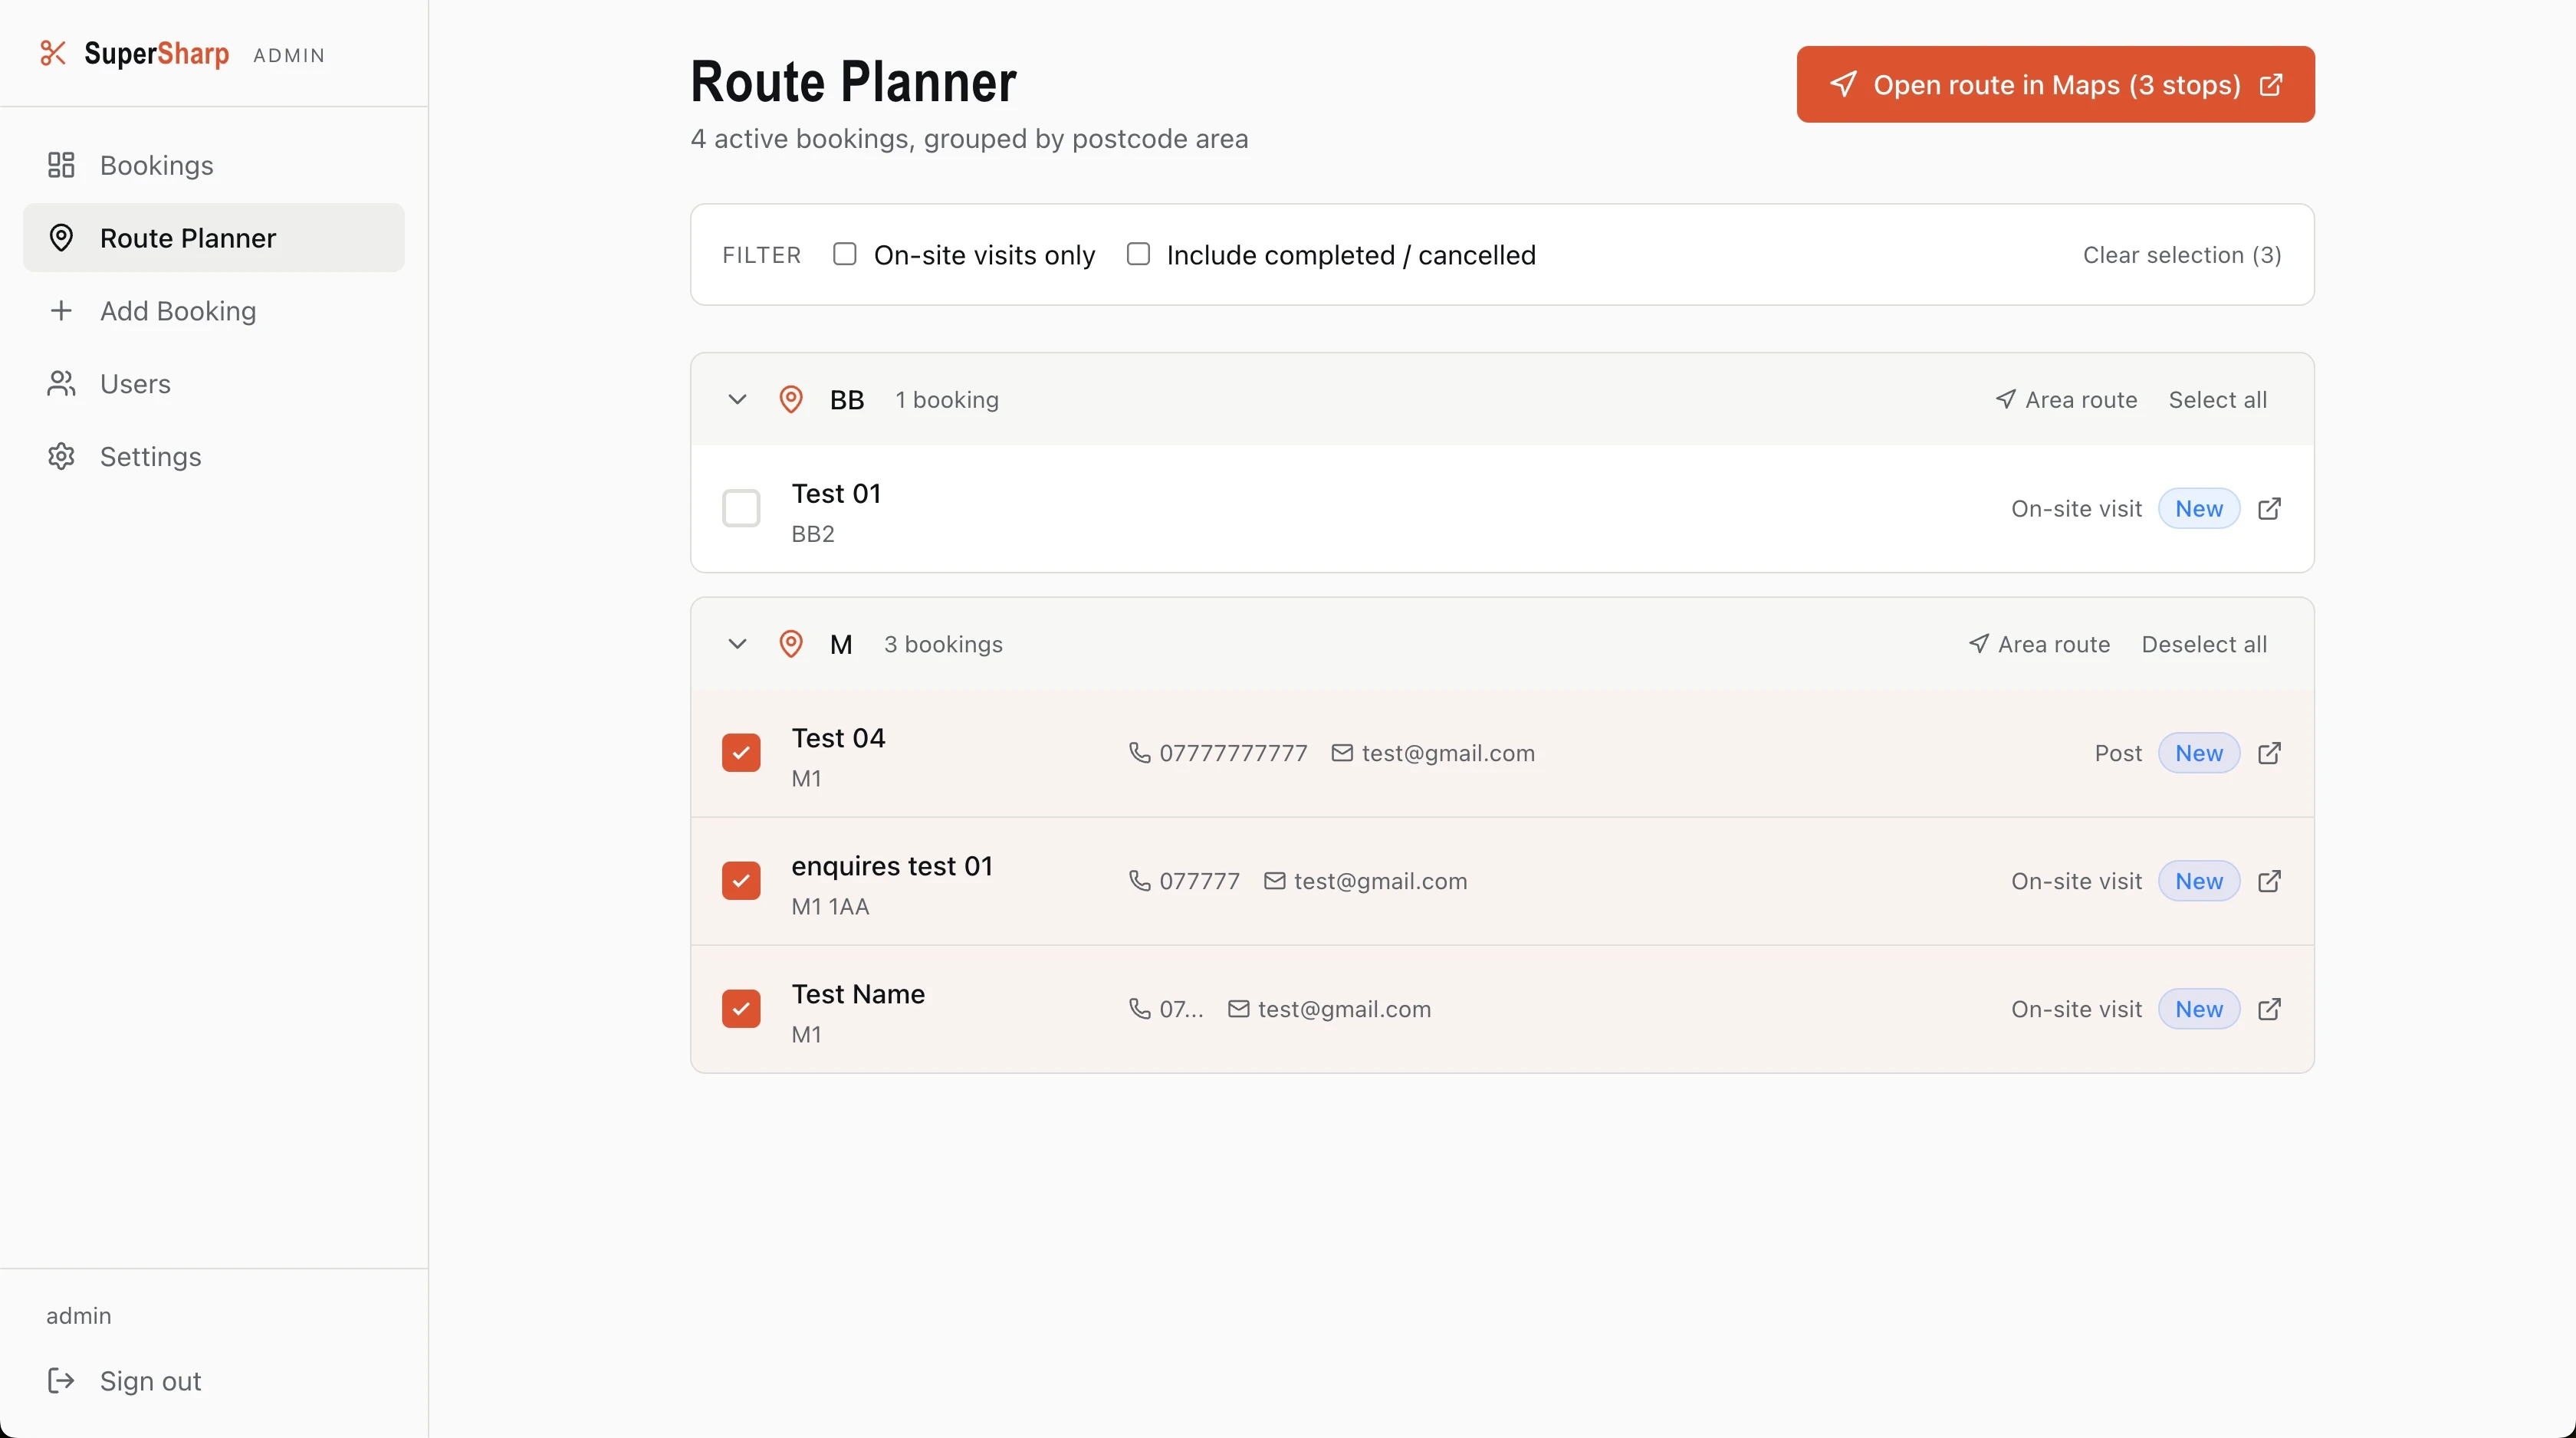The height and width of the screenshot is (1438, 2576).
Task: Click On-site visit label in Test 01 row
Action: pyautogui.click(x=2076, y=509)
